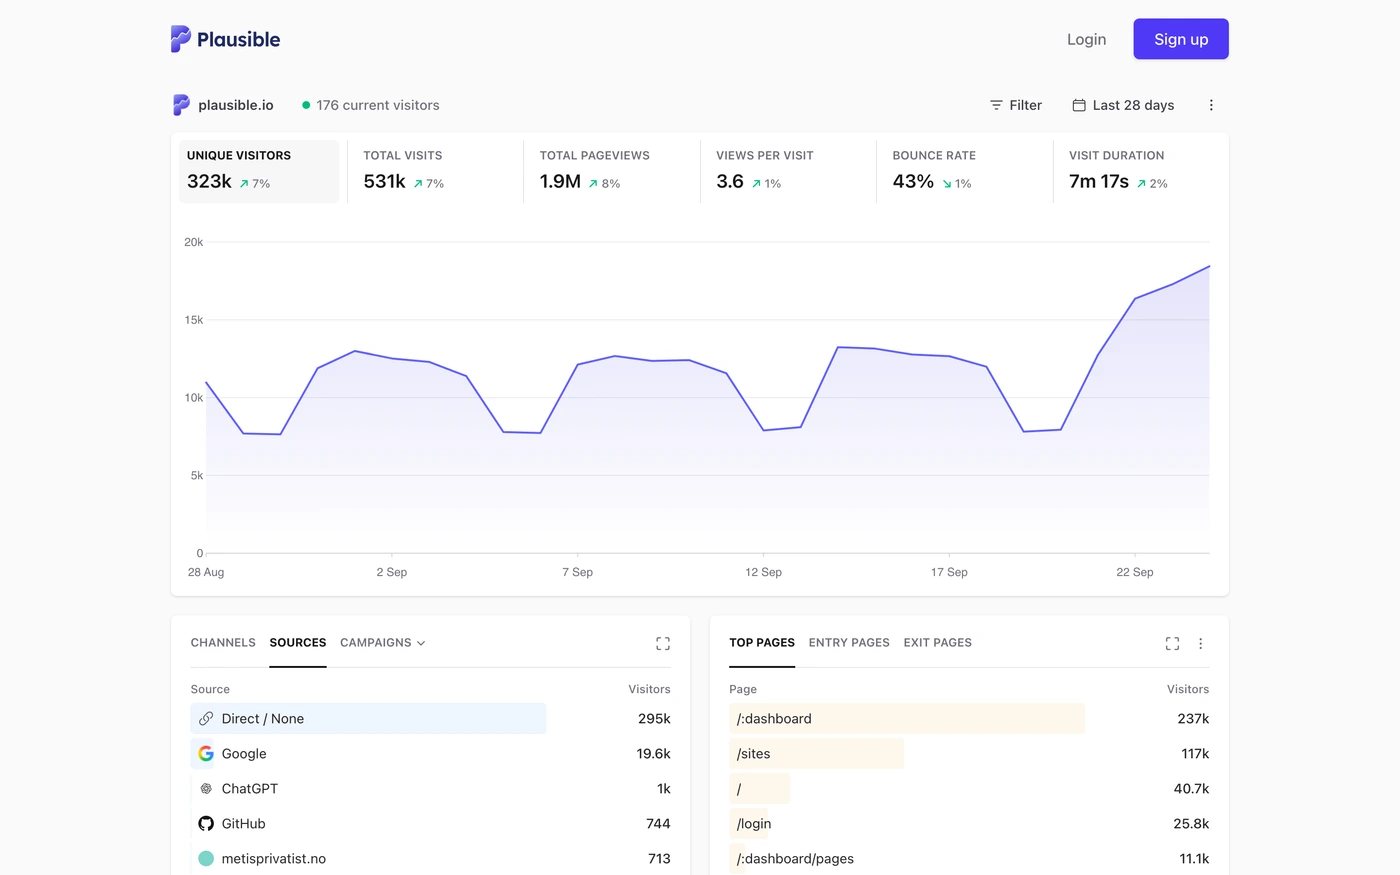Screen dimensions: 1400x875
Task: Select the Total Visits metric
Action: (x=435, y=171)
